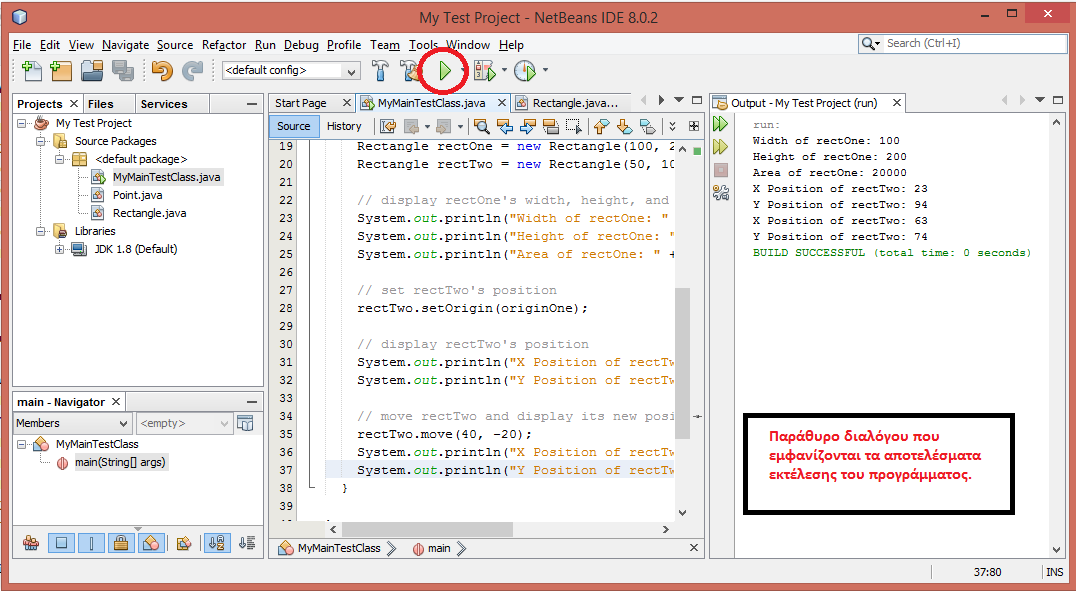Viewport: 1076px width, 591px height.
Task: Click the New File toolbar icon
Action: pos(32,71)
